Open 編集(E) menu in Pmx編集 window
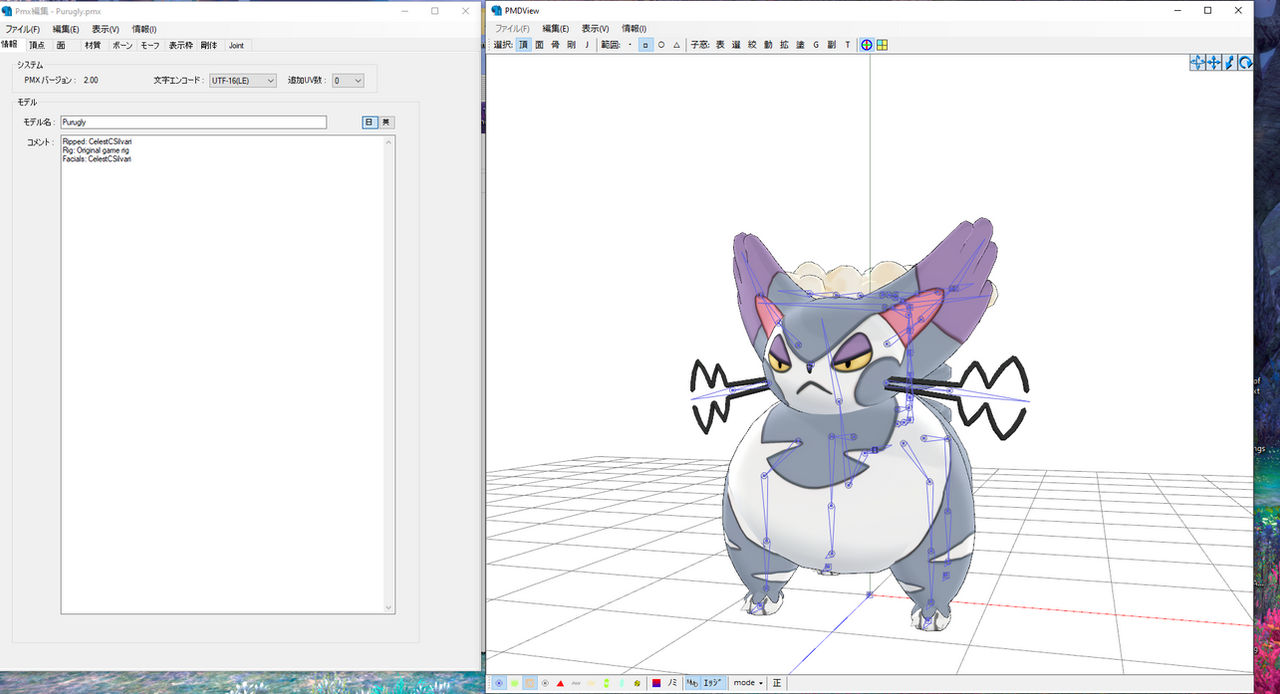 coord(66,29)
